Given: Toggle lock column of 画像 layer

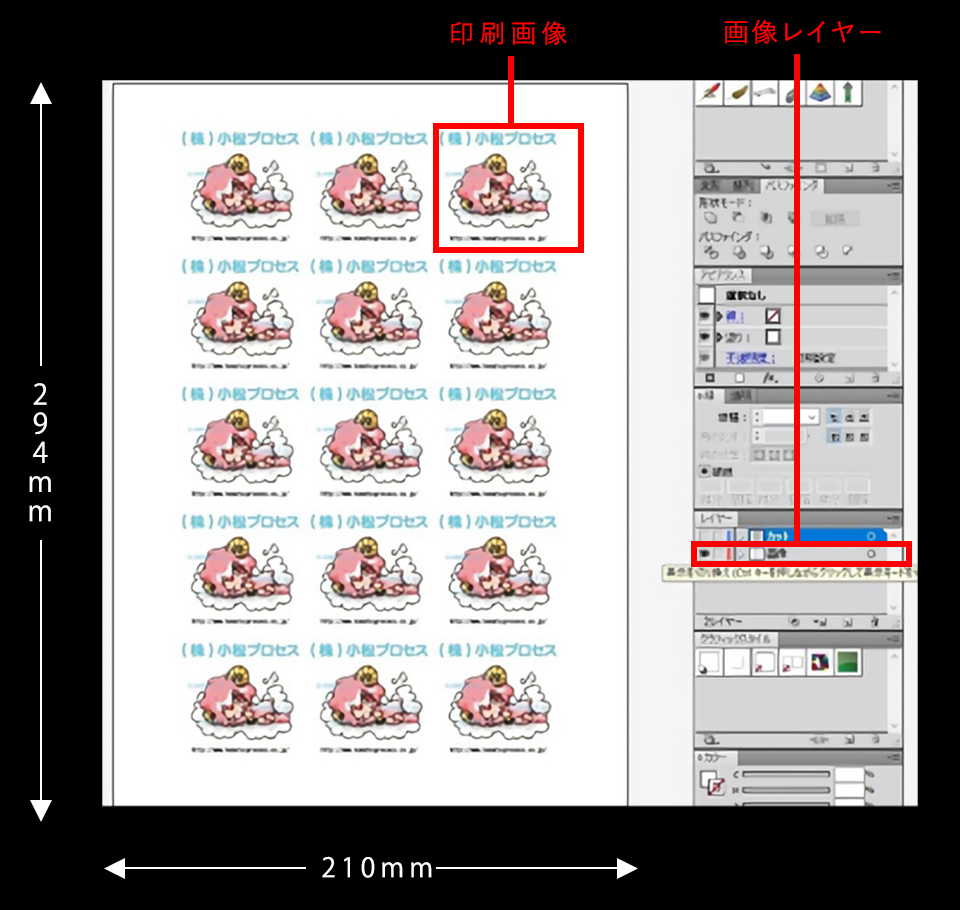Looking at the screenshot, I should 718,554.
